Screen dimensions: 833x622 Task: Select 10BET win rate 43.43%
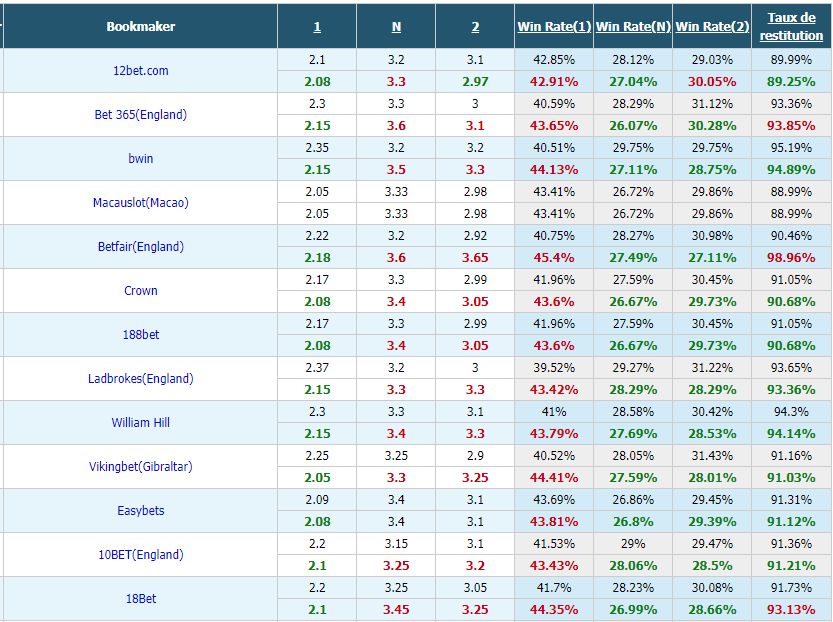[554, 566]
